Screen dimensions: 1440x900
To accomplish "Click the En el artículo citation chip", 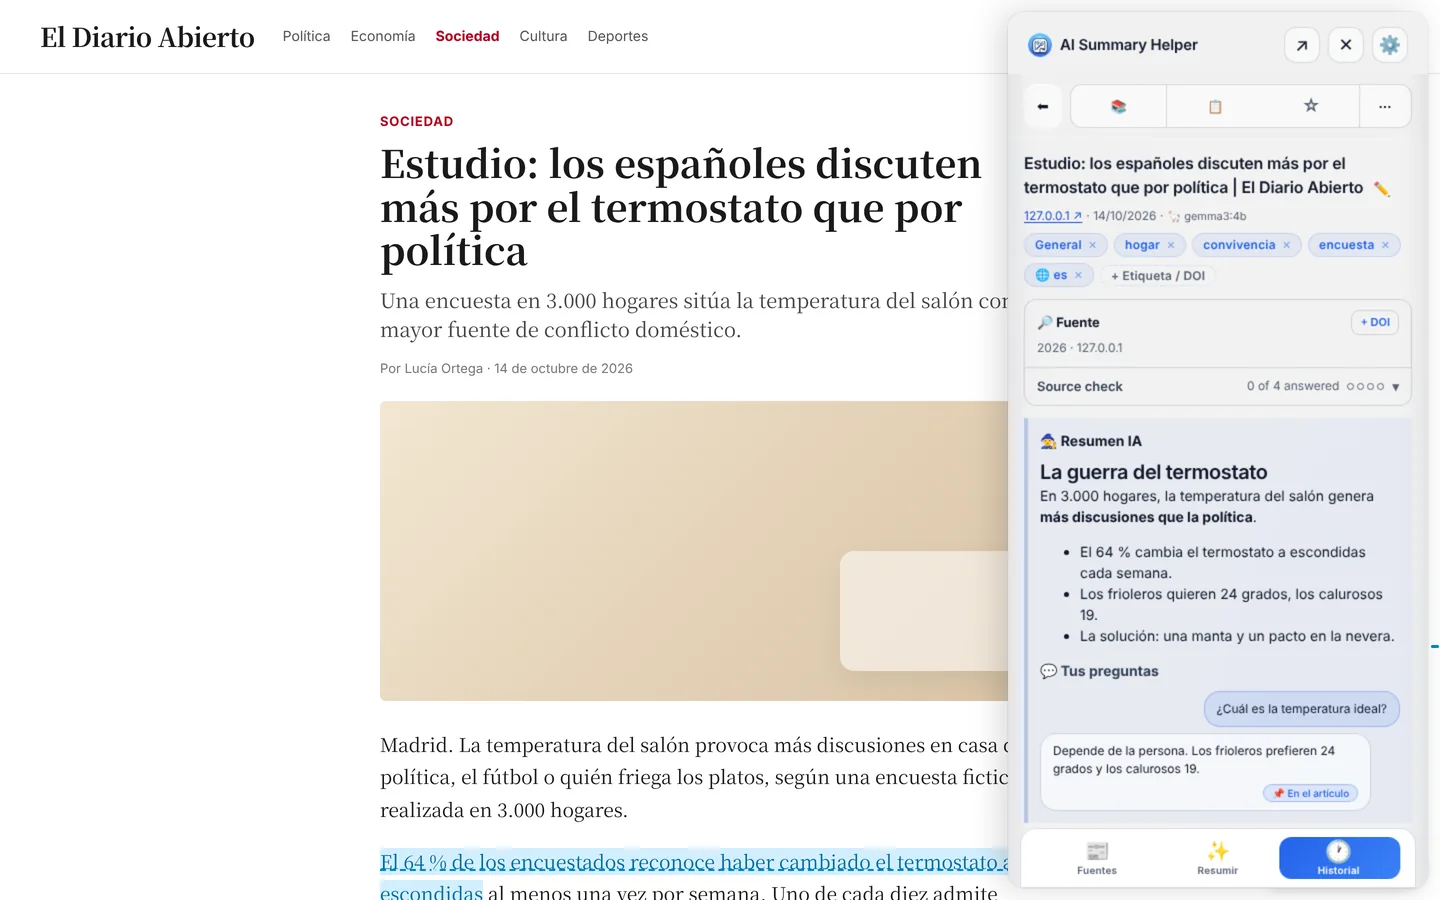I will (x=1310, y=793).
